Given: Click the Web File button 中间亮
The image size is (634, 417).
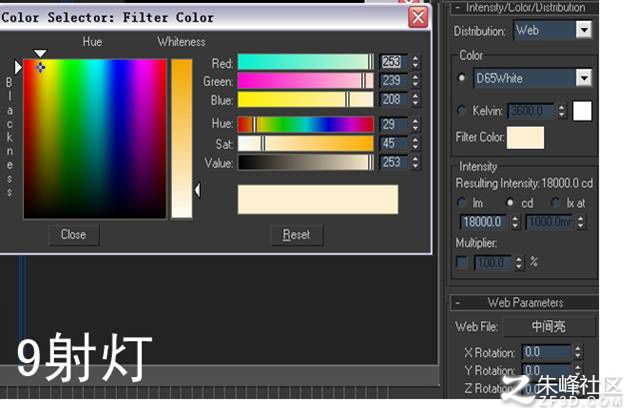Looking at the screenshot, I should click(549, 326).
